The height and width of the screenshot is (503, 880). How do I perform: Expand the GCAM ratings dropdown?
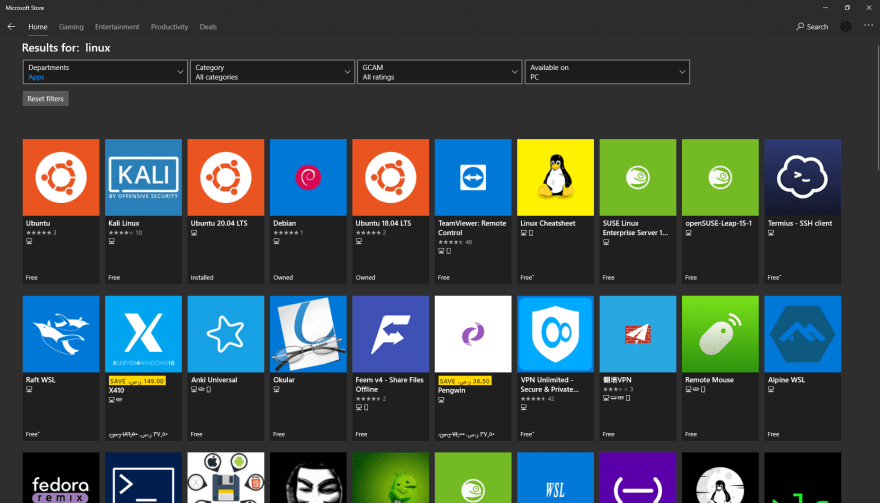(x=439, y=72)
